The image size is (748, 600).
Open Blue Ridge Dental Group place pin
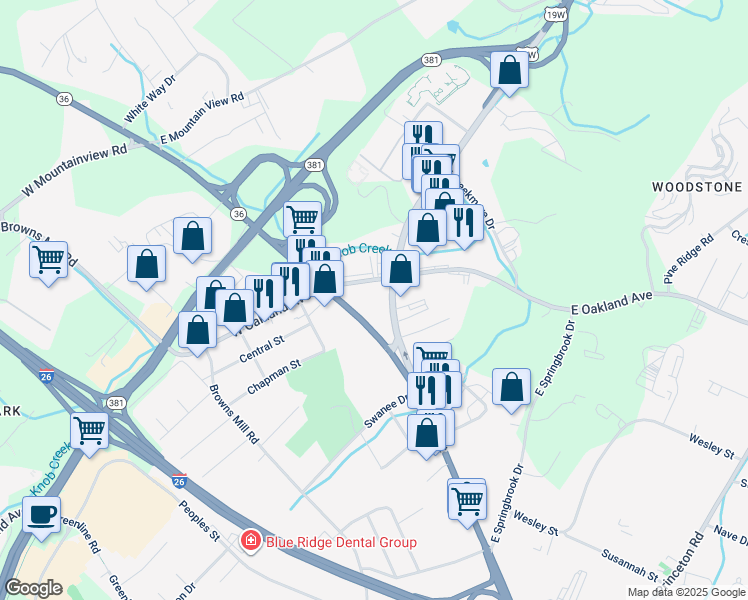[250, 541]
